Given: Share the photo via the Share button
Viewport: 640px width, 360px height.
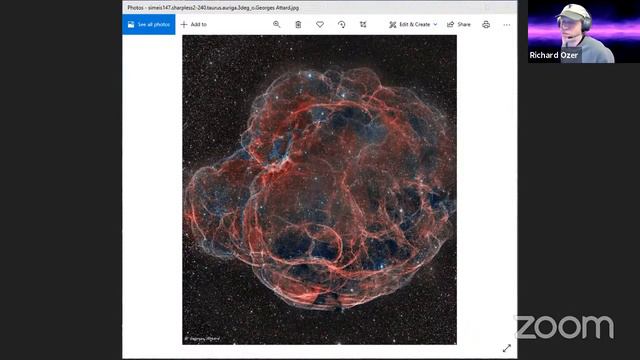Looking at the screenshot, I should [x=459, y=24].
